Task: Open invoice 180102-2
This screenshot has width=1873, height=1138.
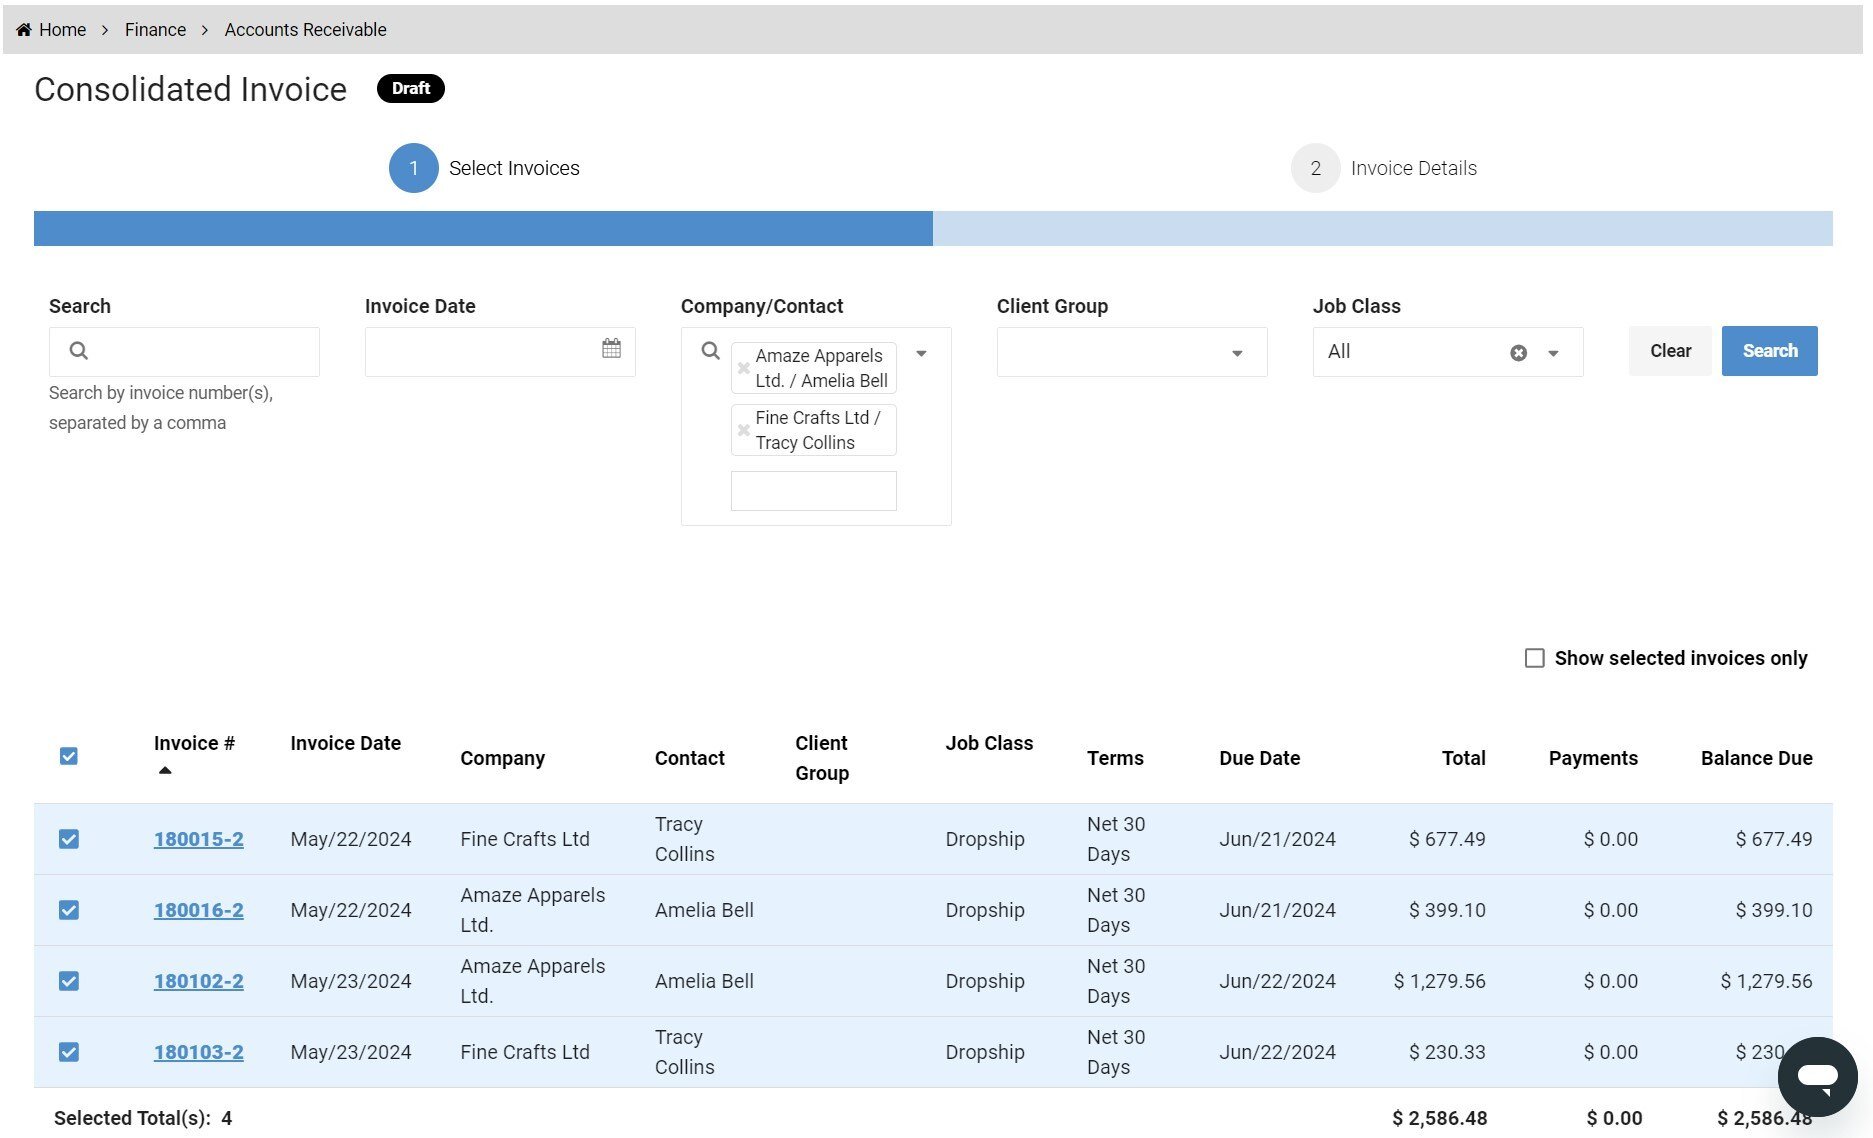Action: pyautogui.click(x=198, y=981)
